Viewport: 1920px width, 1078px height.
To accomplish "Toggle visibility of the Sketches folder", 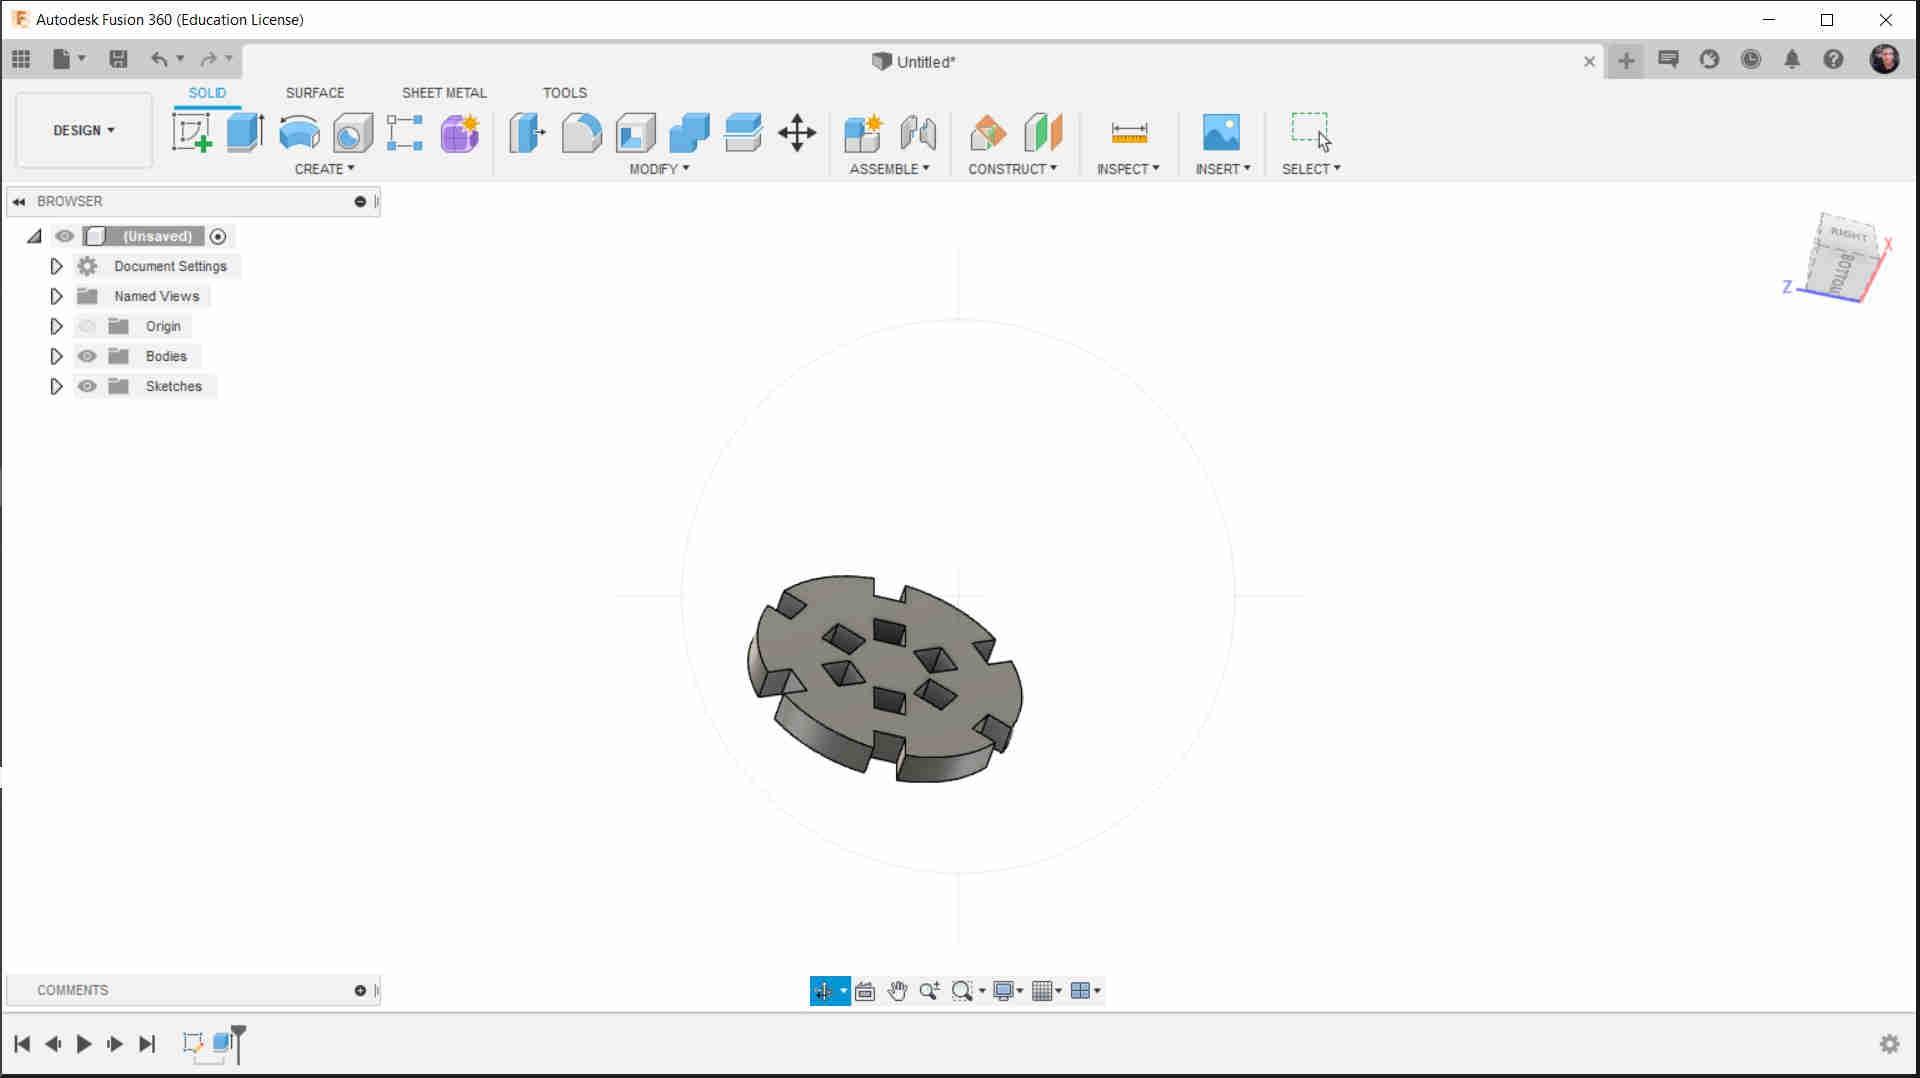I will coord(87,386).
